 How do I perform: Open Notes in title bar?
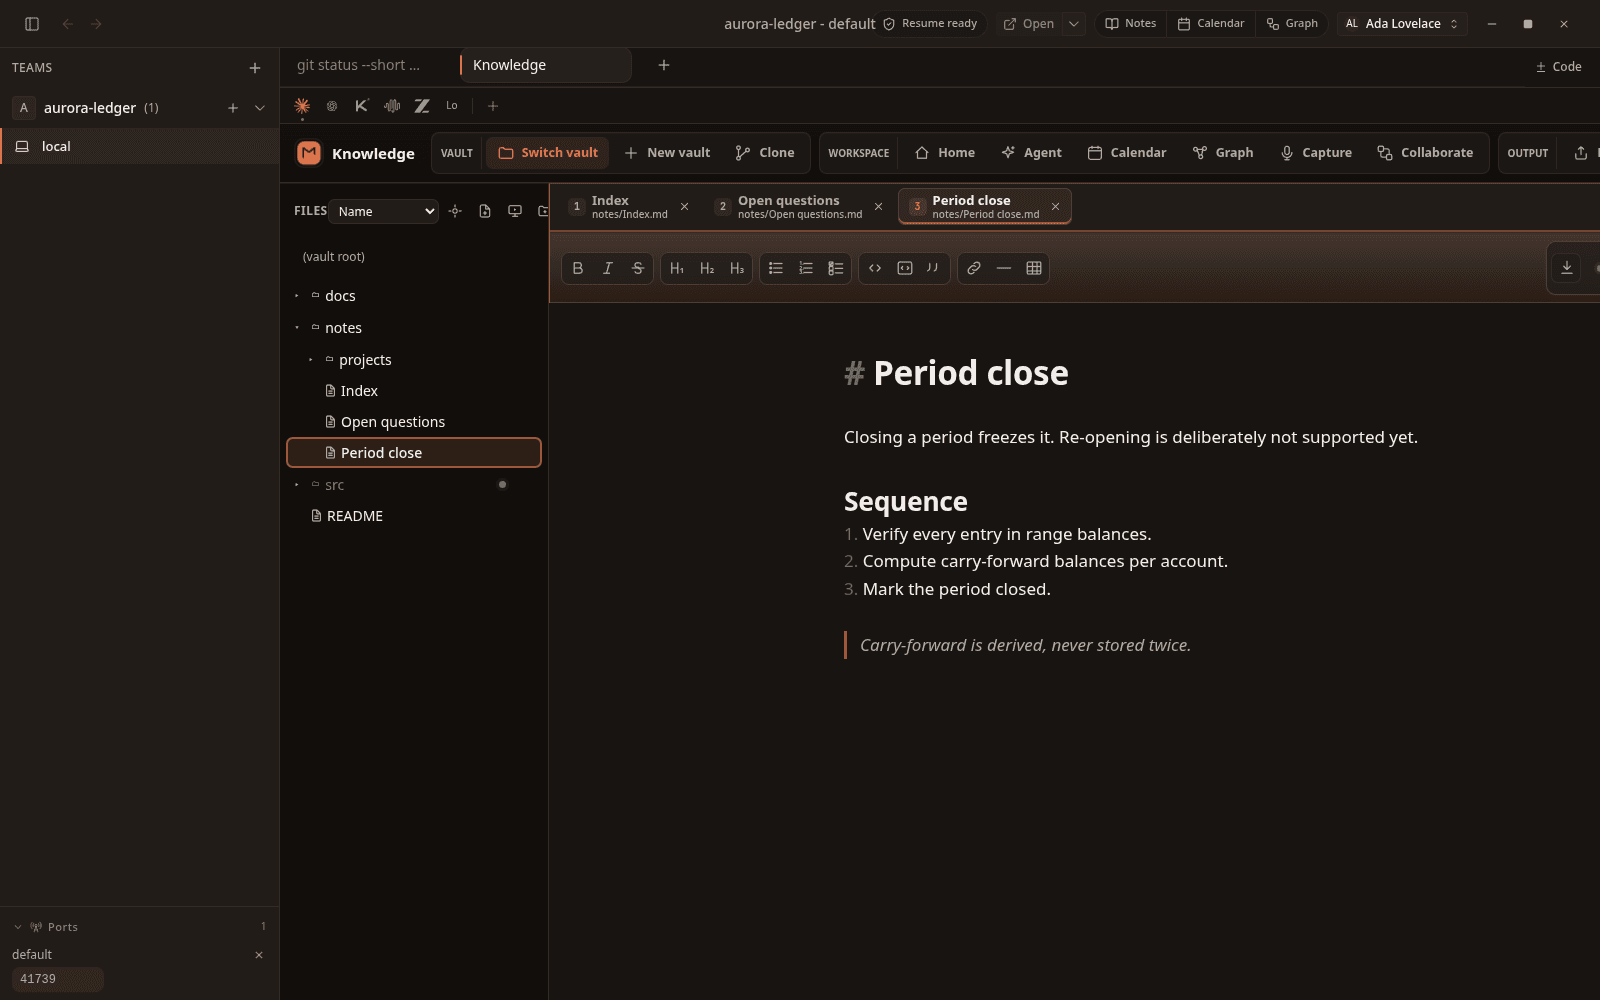tap(1131, 24)
